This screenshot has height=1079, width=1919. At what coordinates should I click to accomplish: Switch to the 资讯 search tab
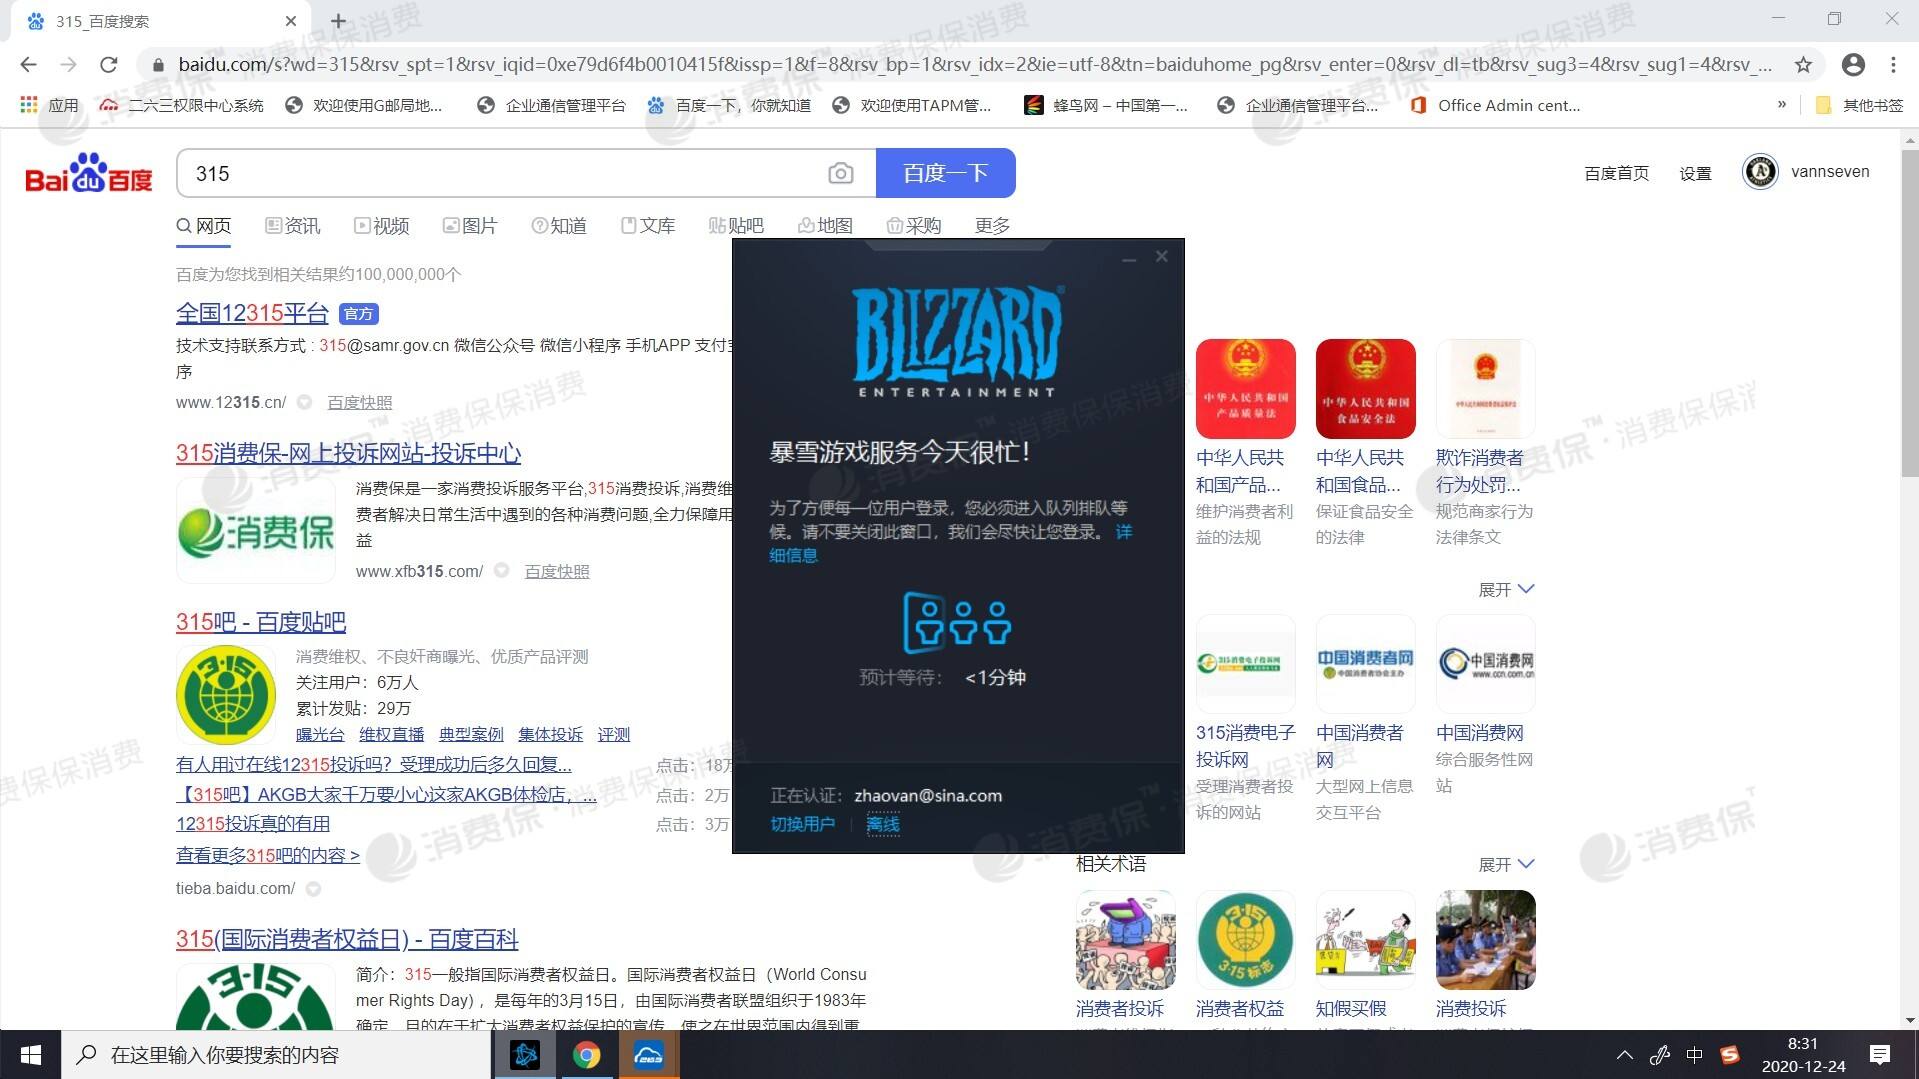(293, 226)
